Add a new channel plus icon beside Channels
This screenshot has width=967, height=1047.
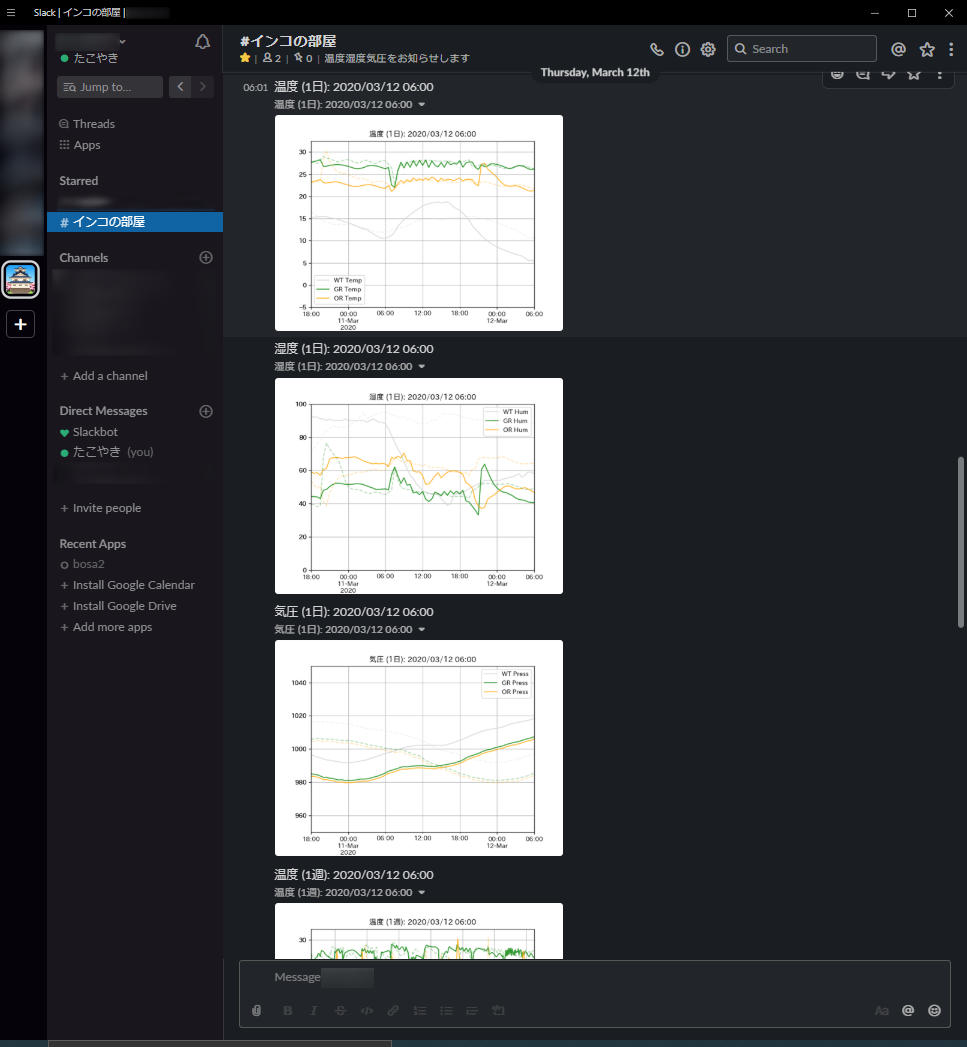[206, 258]
